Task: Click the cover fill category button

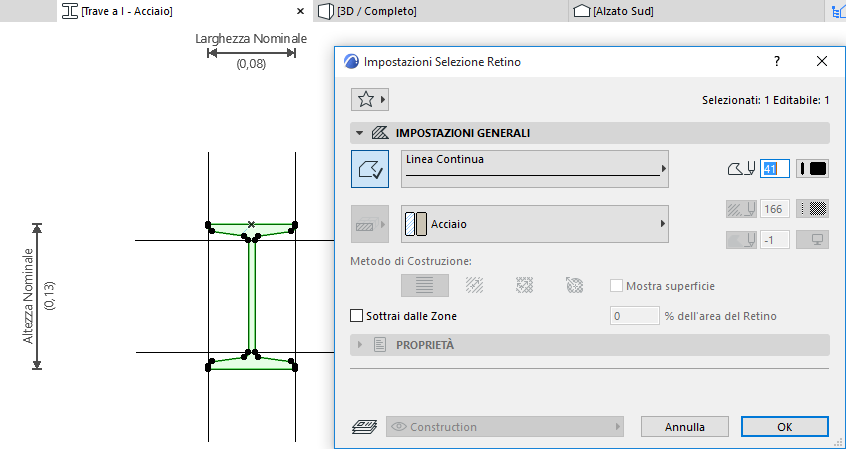Action: pyautogui.click(x=370, y=224)
